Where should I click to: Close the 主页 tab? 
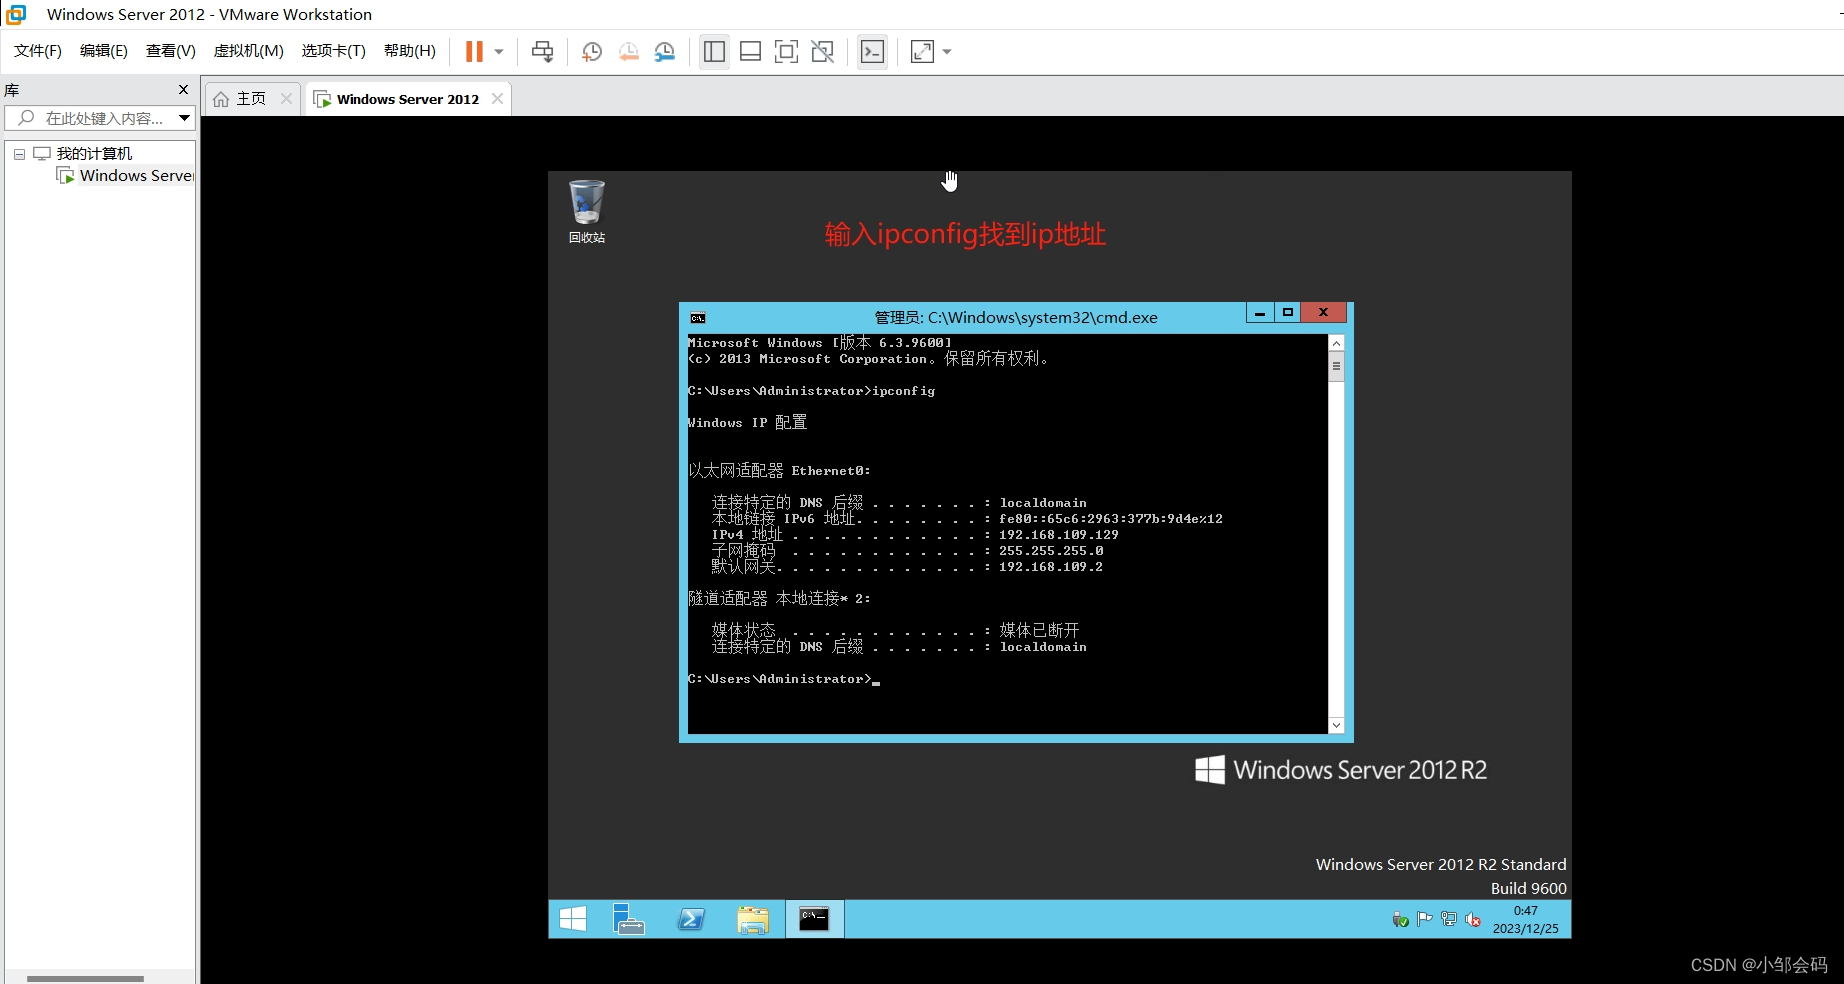[287, 98]
